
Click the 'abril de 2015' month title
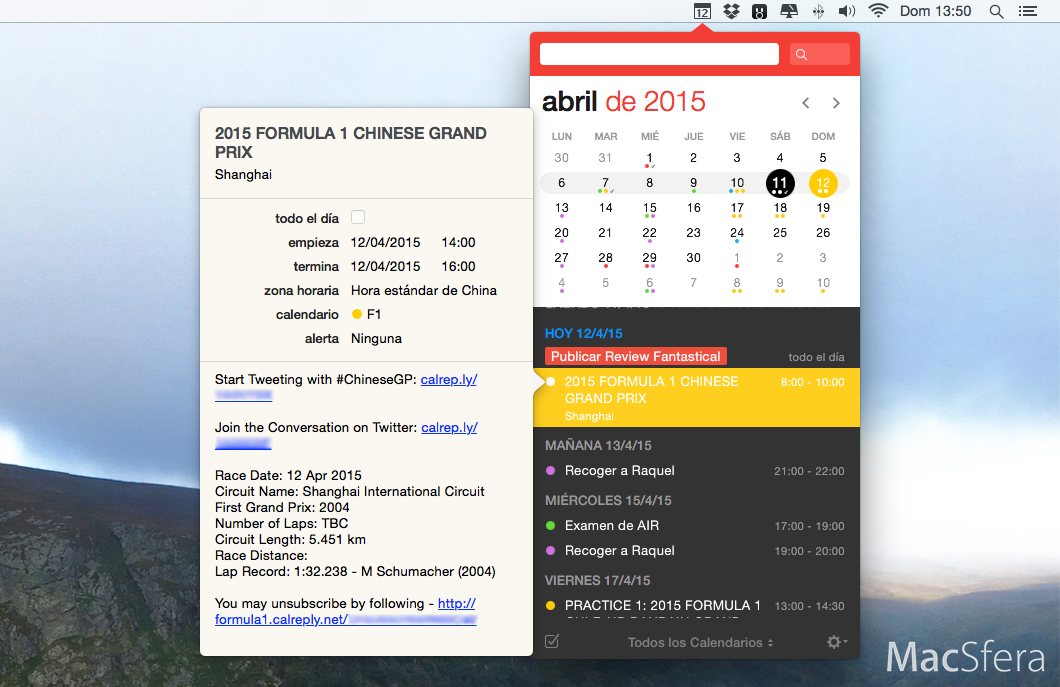tap(623, 102)
